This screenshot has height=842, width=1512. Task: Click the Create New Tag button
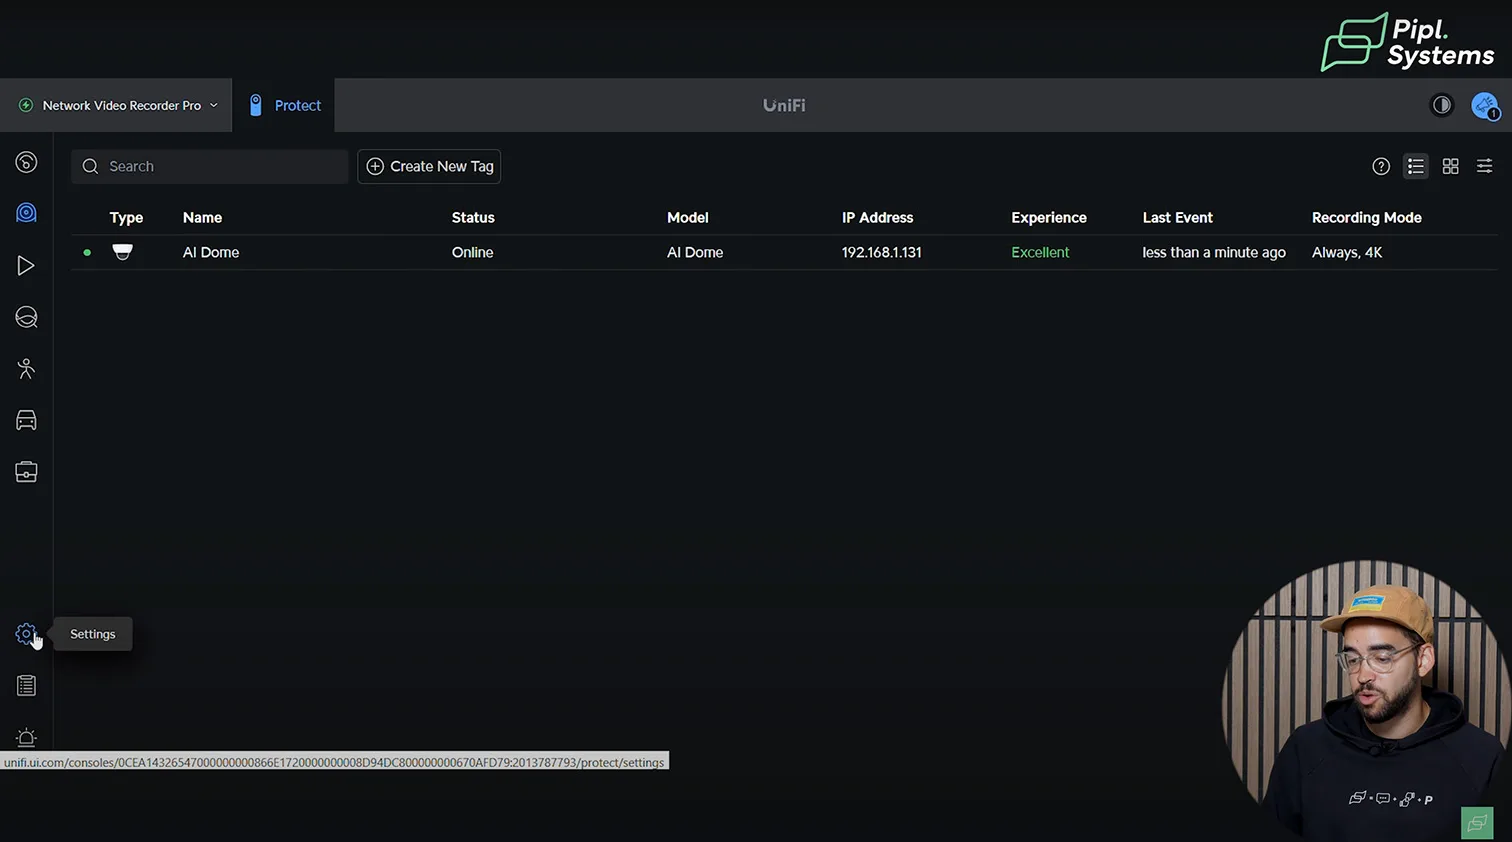[429, 167]
